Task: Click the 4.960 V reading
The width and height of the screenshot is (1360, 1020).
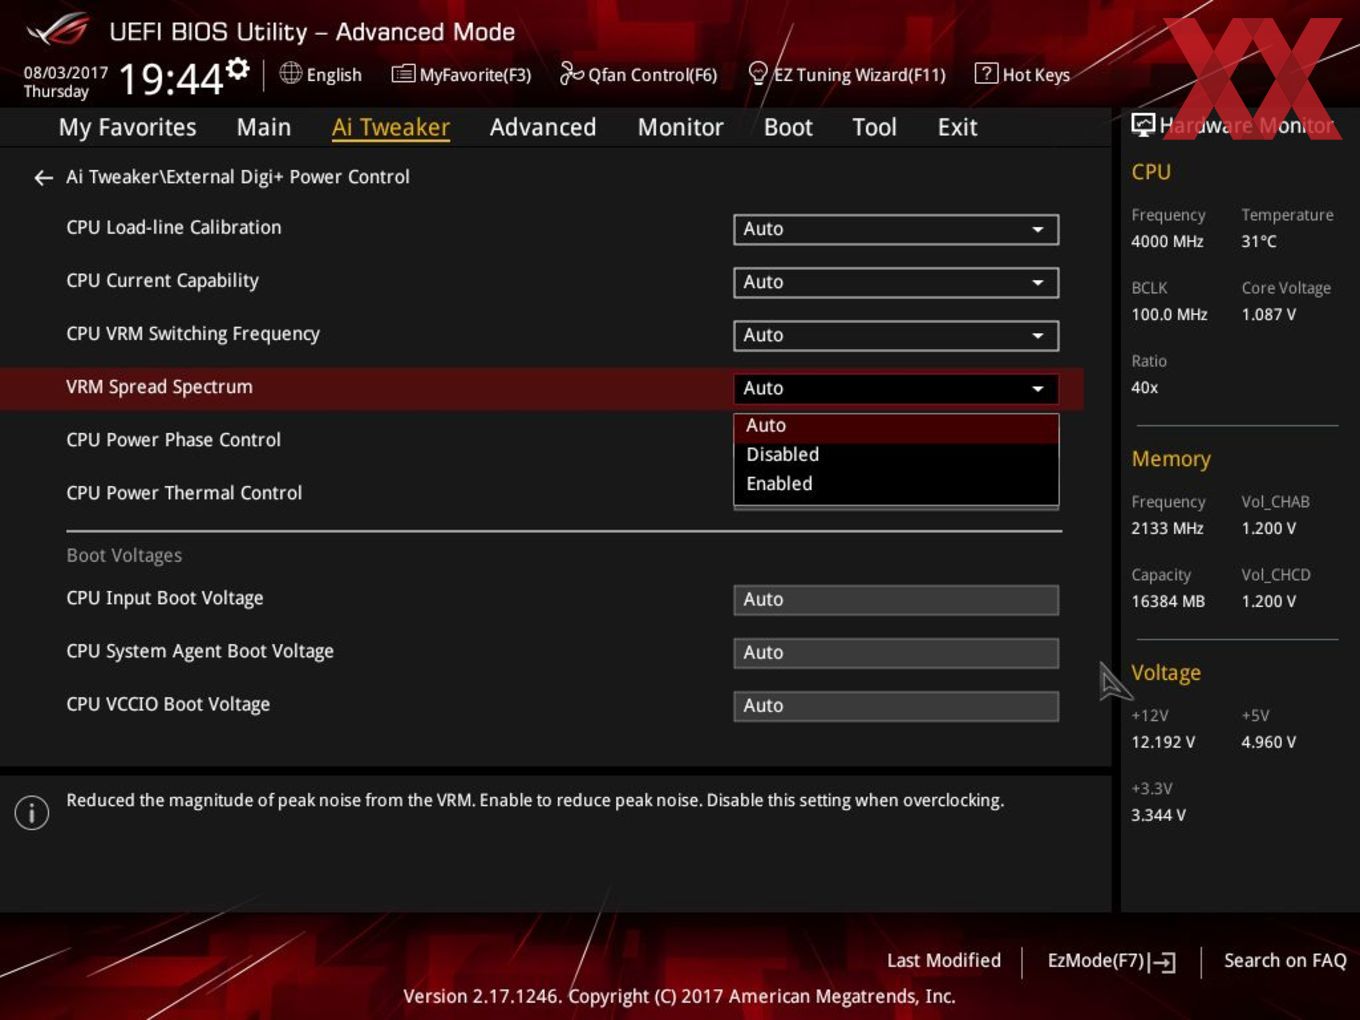Action: coord(1269,743)
